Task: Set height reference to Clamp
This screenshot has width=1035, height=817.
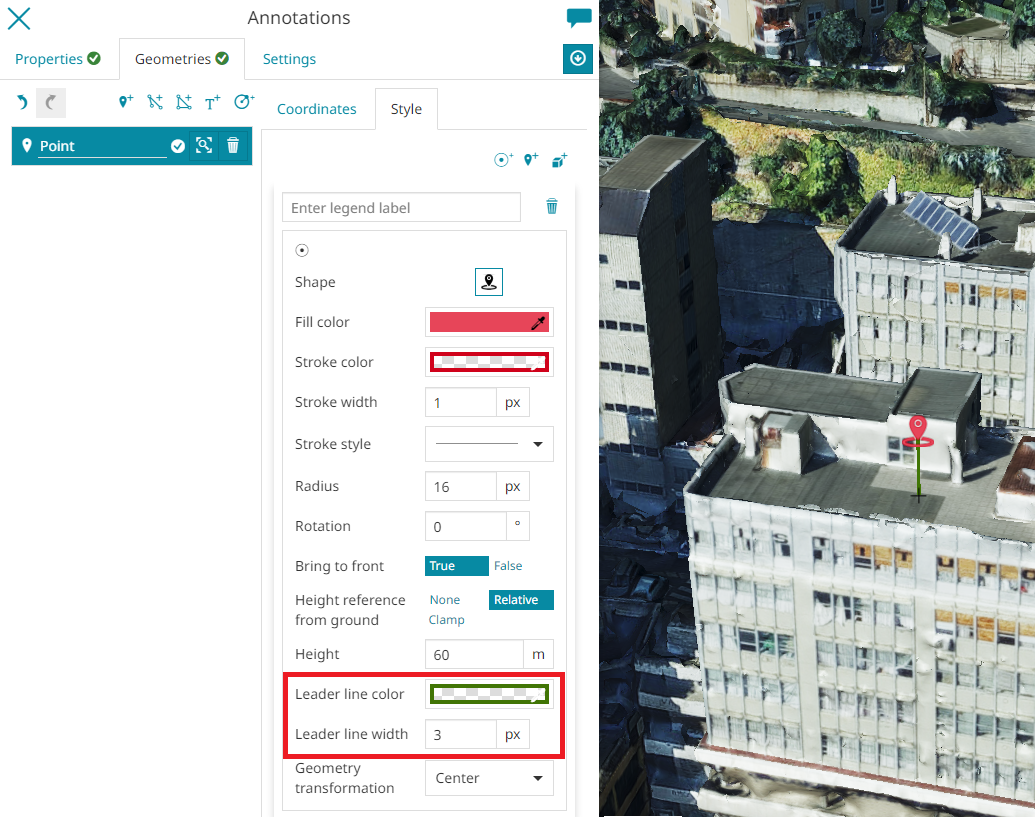Action: tap(446, 620)
